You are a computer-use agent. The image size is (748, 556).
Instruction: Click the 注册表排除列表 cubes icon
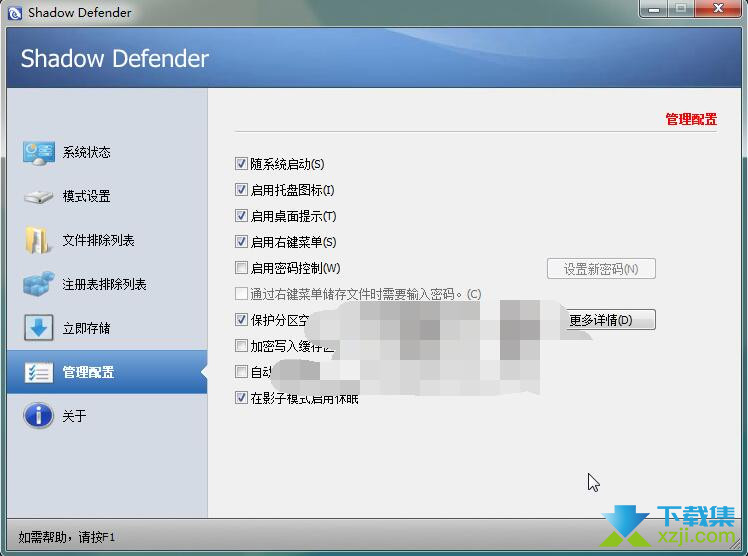click(x=38, y=284)
